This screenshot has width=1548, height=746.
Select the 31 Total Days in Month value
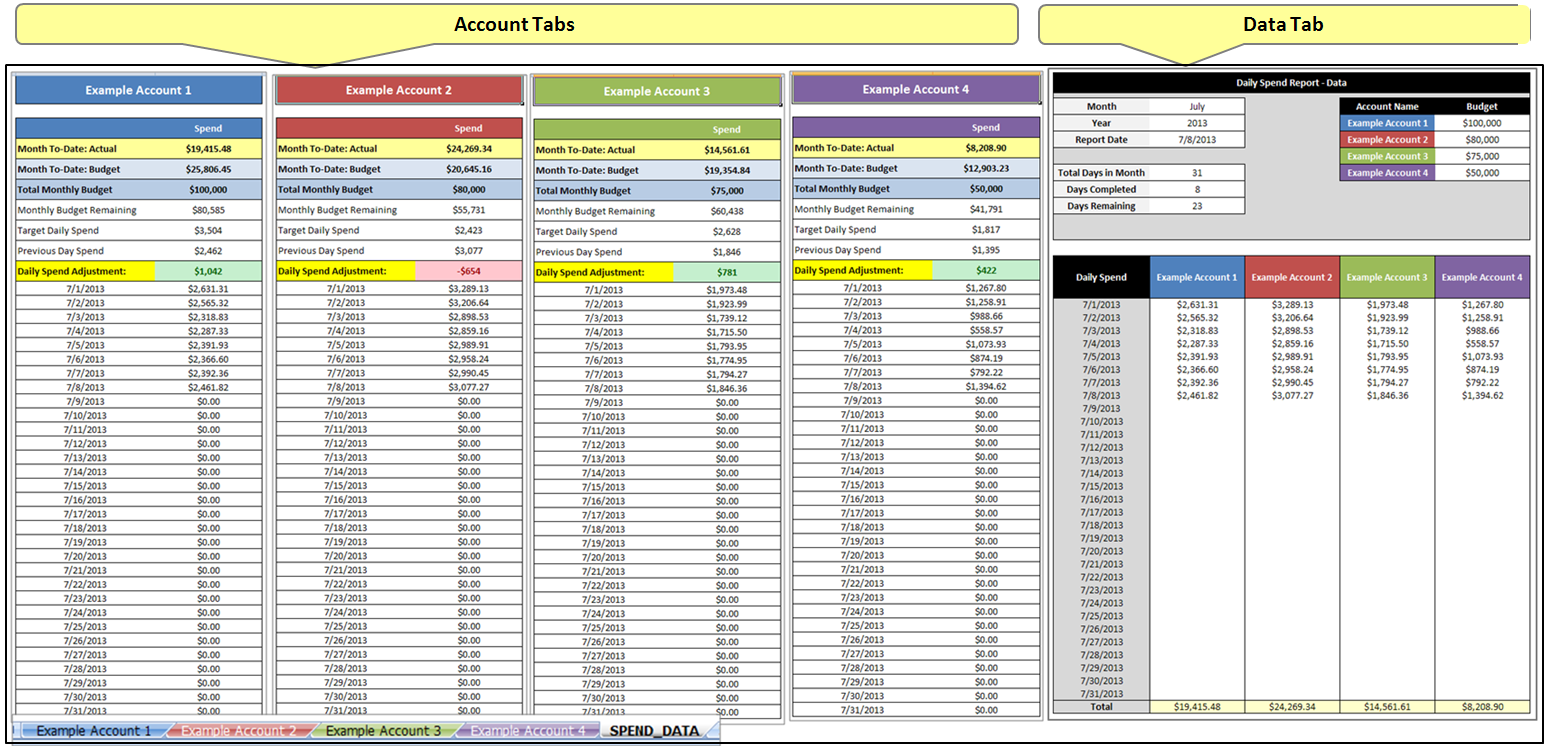1197,173
